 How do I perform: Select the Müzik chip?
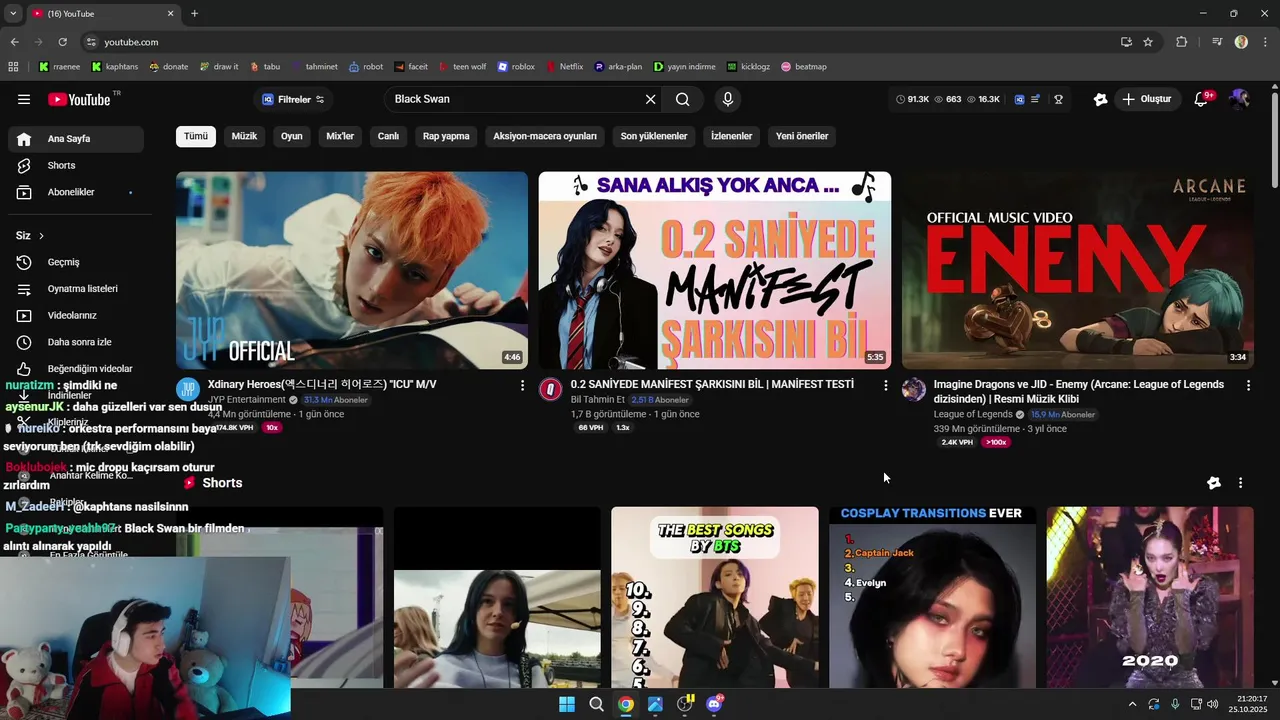(x=244, y=136)
